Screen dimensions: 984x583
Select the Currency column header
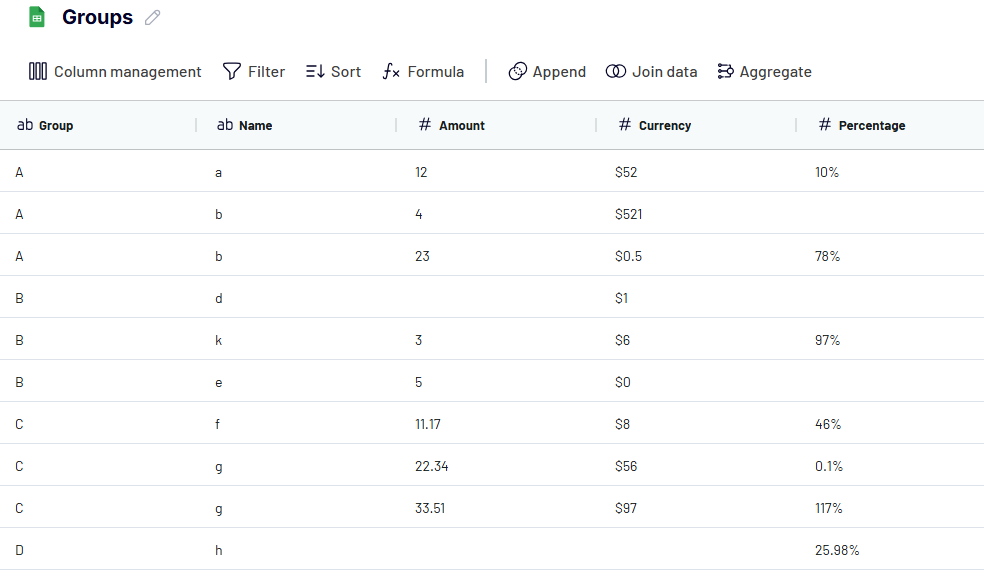point(665,126)
